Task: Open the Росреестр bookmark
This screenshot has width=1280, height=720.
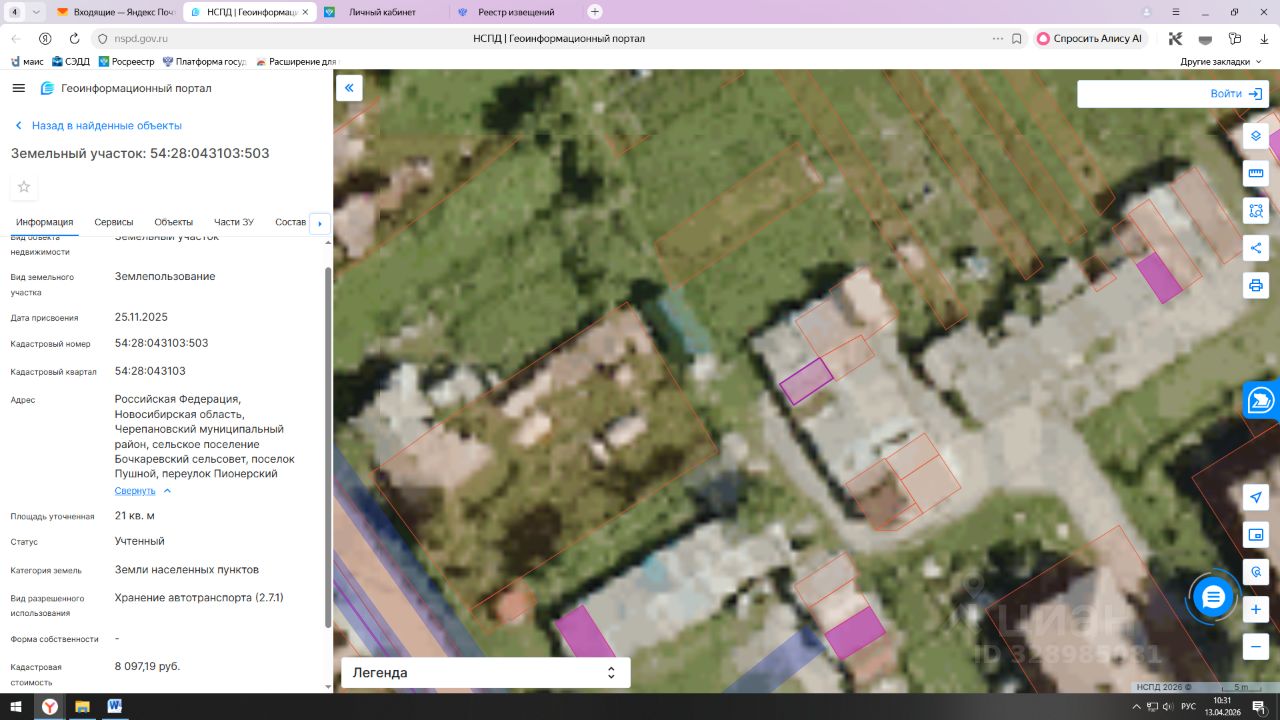Action: pyautogui.click(x=126, y=62)
